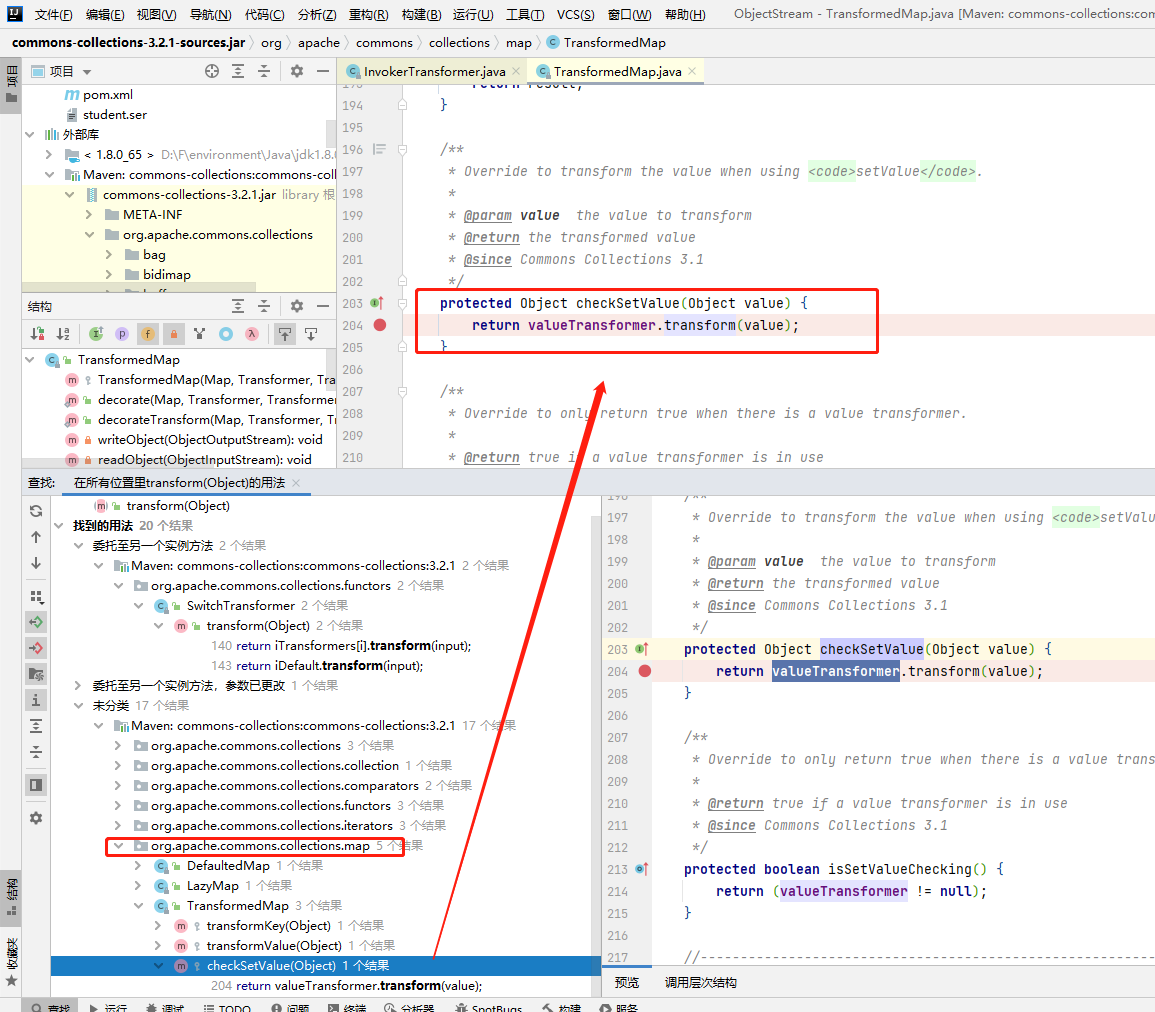Collapse all nodes in structure panel
The image size is (1155, 1012).
264,306
